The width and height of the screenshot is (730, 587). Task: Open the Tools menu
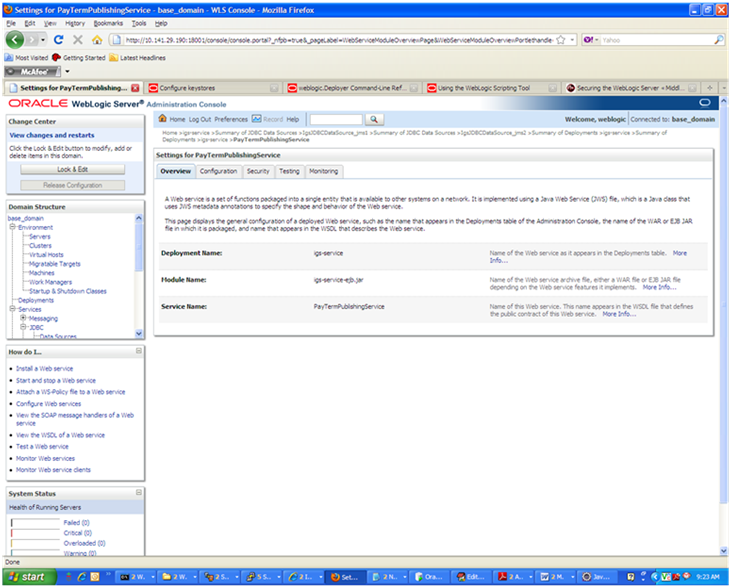[139, 23]
